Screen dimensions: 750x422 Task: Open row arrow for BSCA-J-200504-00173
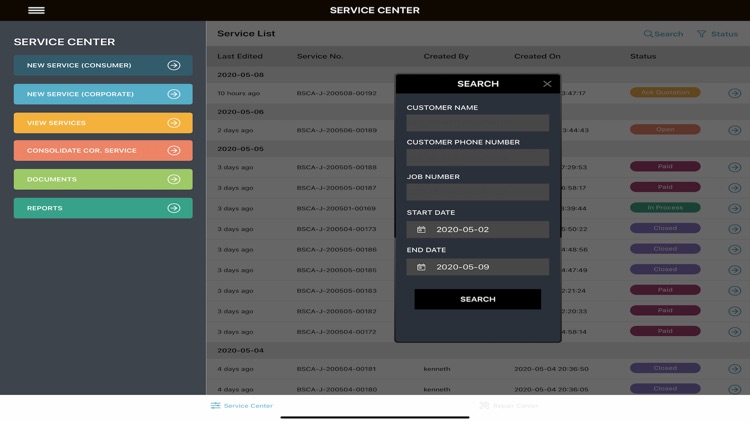tap(735, 229)
